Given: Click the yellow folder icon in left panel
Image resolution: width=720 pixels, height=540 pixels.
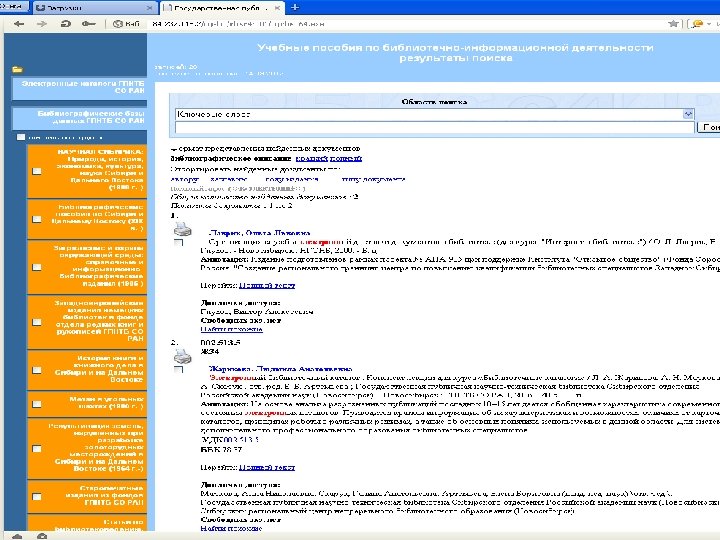Looking at the screenshot, I should 18,69.
